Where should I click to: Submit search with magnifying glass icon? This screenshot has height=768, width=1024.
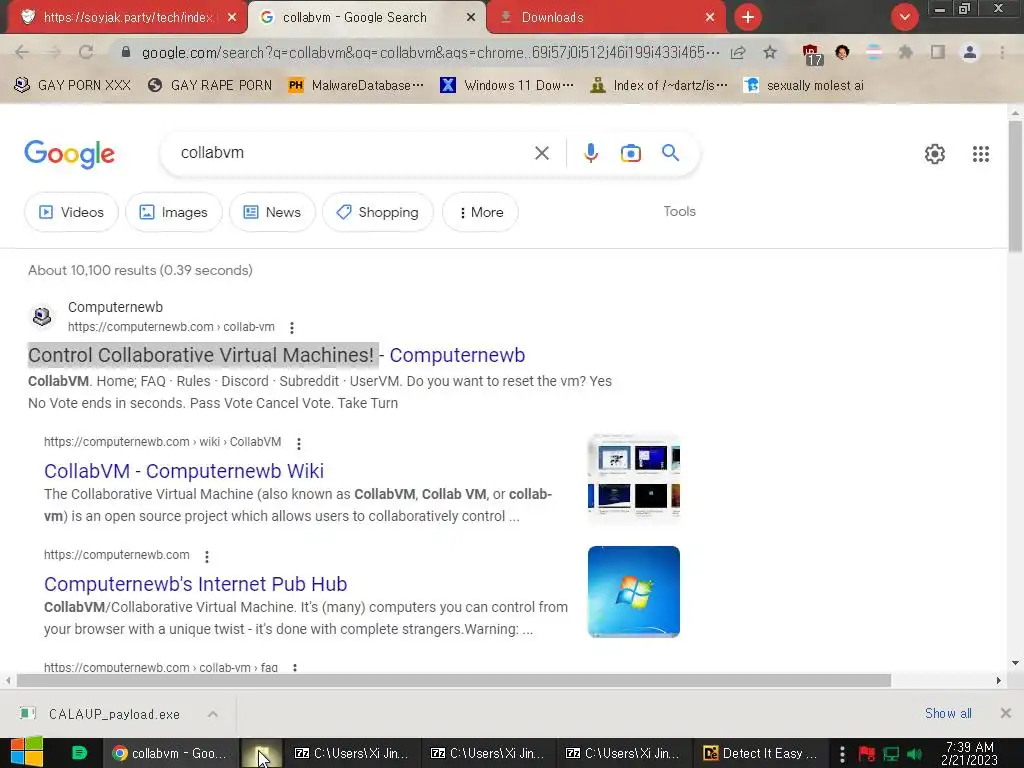coord(671,153)
